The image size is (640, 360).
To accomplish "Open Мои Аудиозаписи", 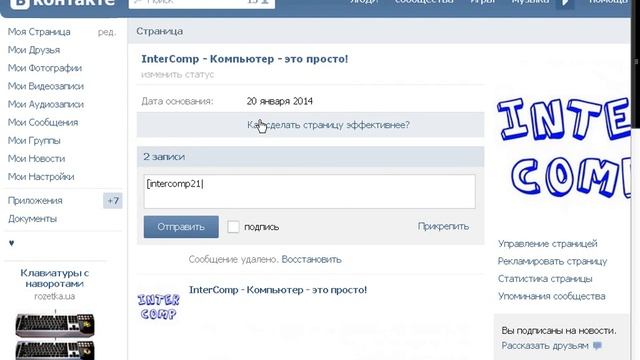I will coord(46,104).
